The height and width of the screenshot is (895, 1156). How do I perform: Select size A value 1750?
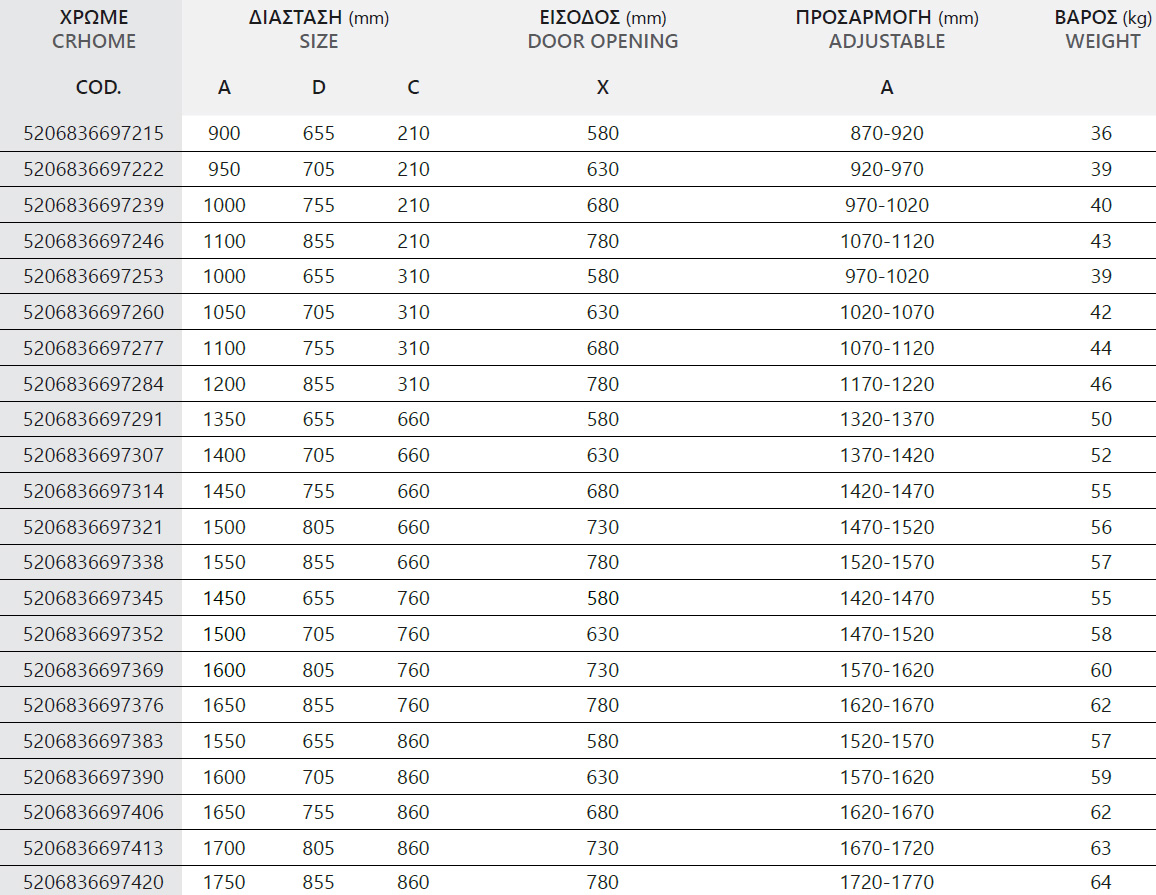click(x=224, y=882)
